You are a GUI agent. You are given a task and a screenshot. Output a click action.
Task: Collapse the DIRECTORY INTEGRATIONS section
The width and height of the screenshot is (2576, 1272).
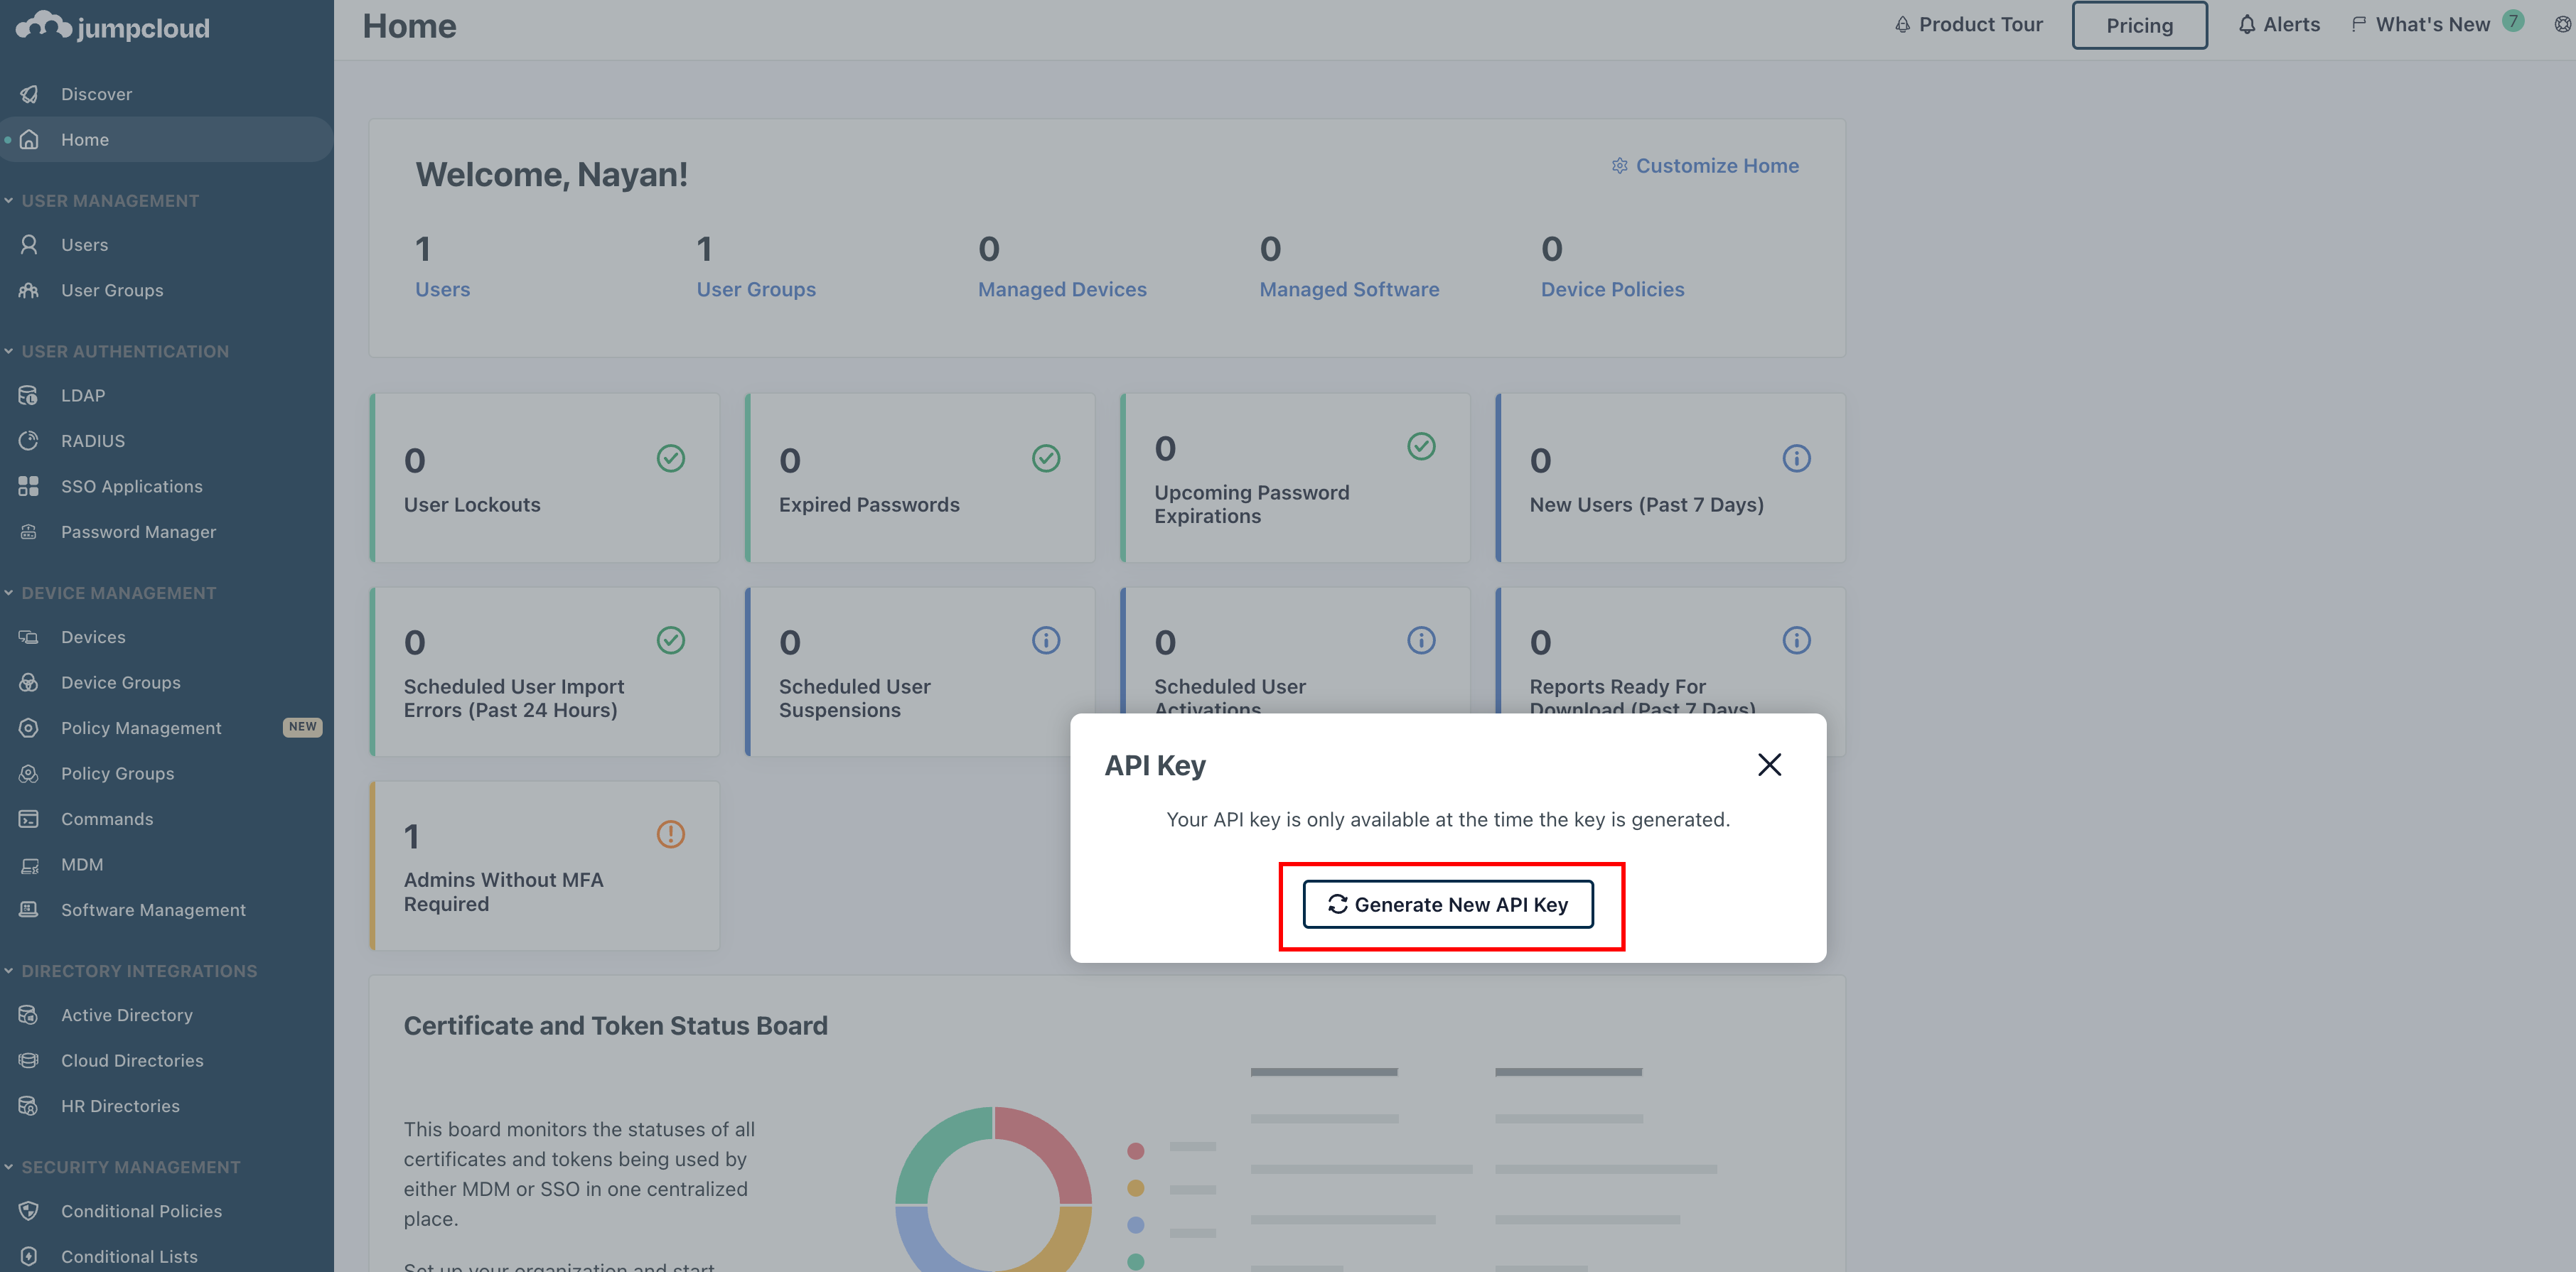pyautogui.click(x=9, y=971)
